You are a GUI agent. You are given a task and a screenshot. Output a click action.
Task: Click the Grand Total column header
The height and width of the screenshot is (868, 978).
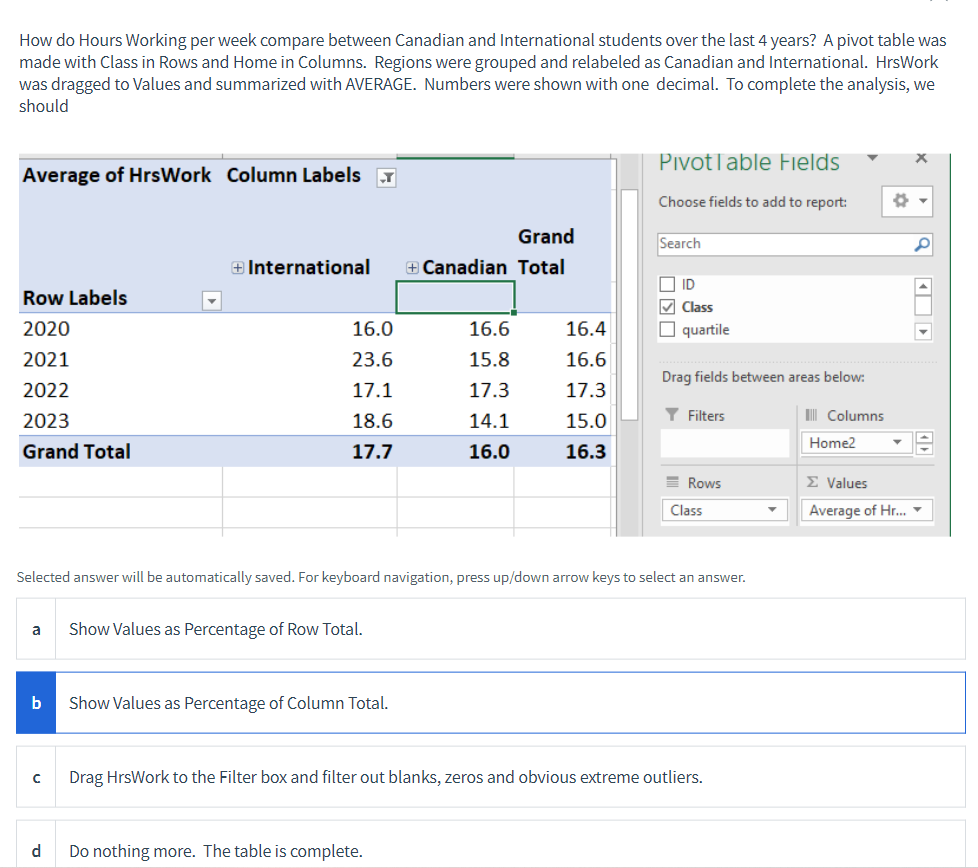point(545,252)
